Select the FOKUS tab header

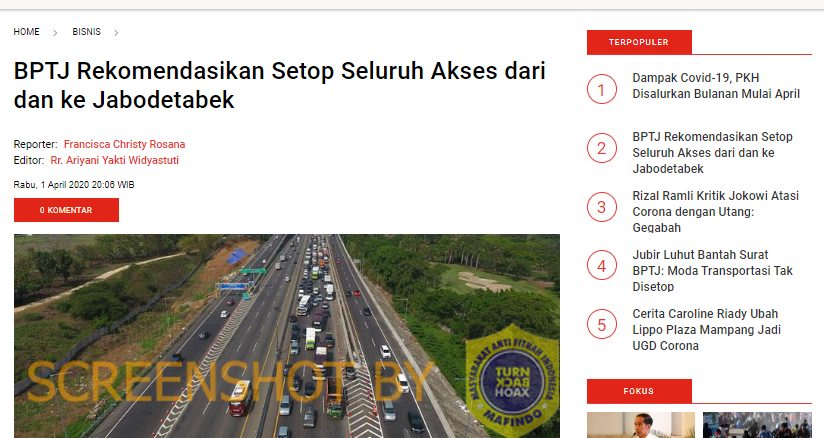(639, 391)
